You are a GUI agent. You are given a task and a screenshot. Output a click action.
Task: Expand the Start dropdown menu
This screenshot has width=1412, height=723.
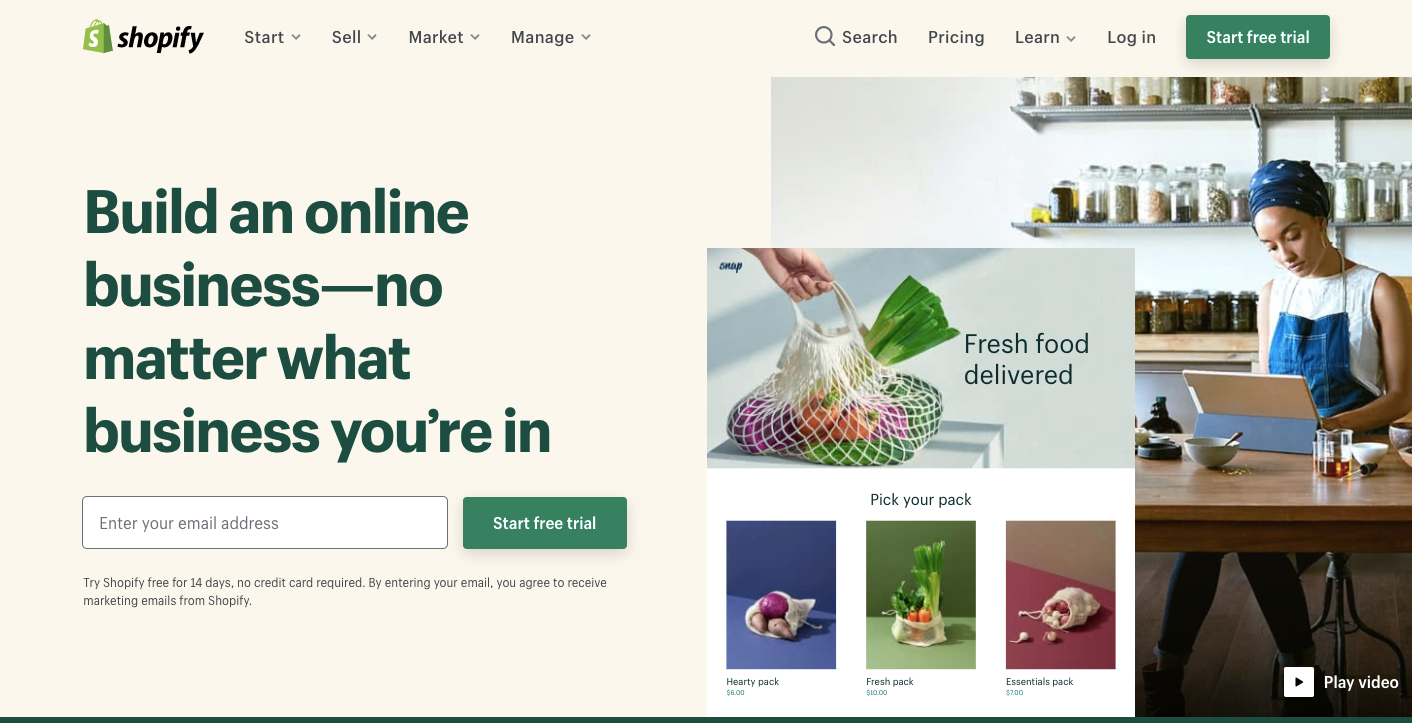point(272,37)
